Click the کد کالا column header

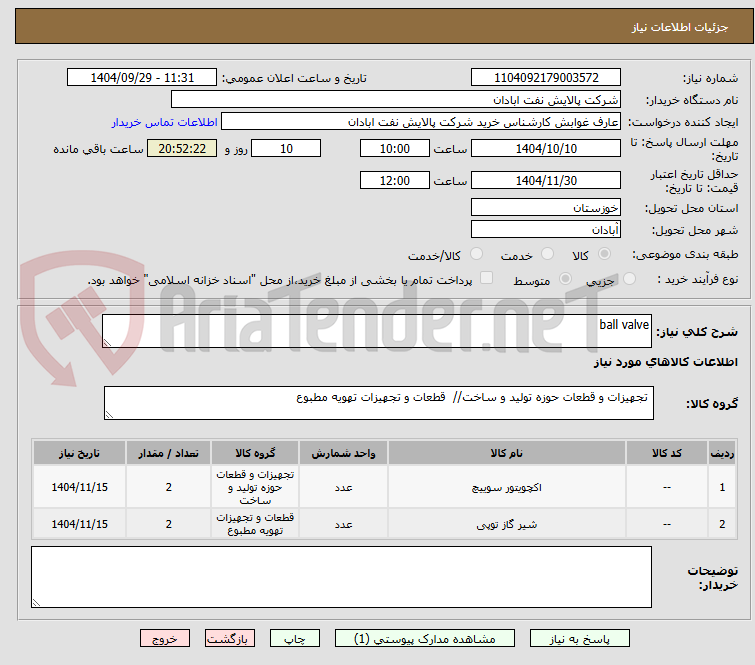666,453
